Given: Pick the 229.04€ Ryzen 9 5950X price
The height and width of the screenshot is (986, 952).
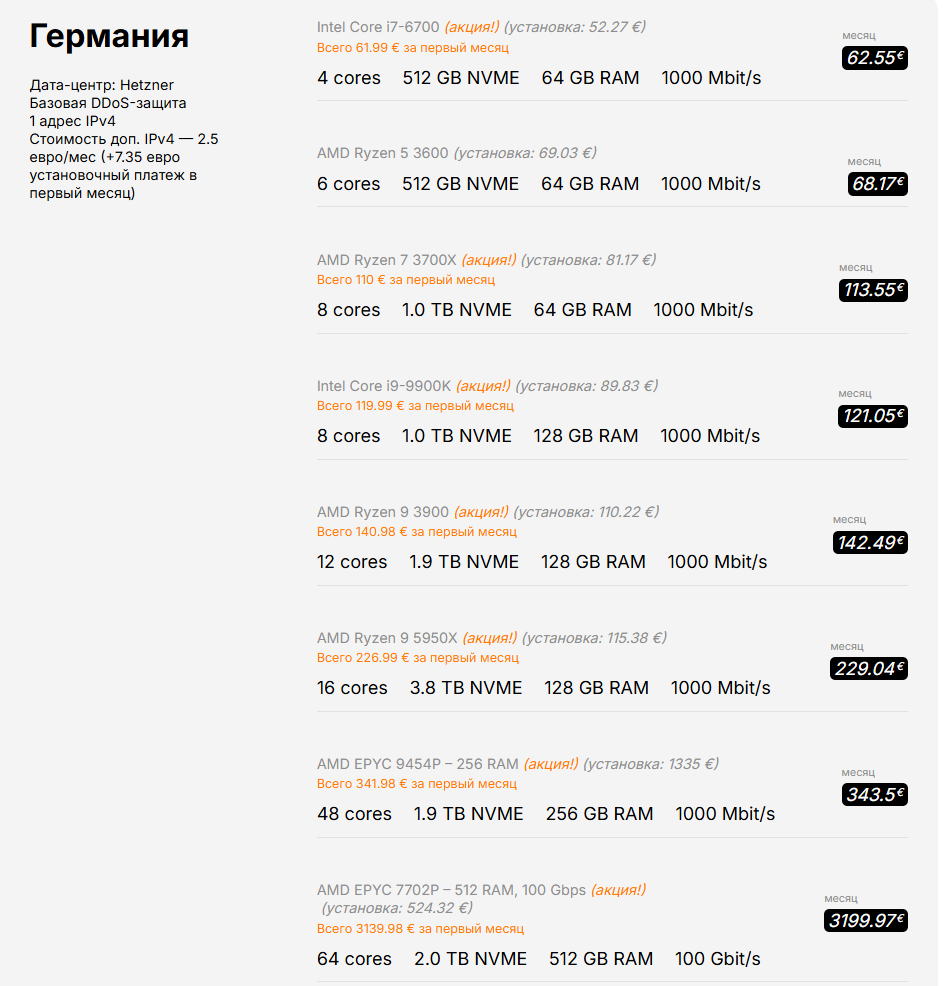Looking at the screenshot, I should tap(868, 668).
